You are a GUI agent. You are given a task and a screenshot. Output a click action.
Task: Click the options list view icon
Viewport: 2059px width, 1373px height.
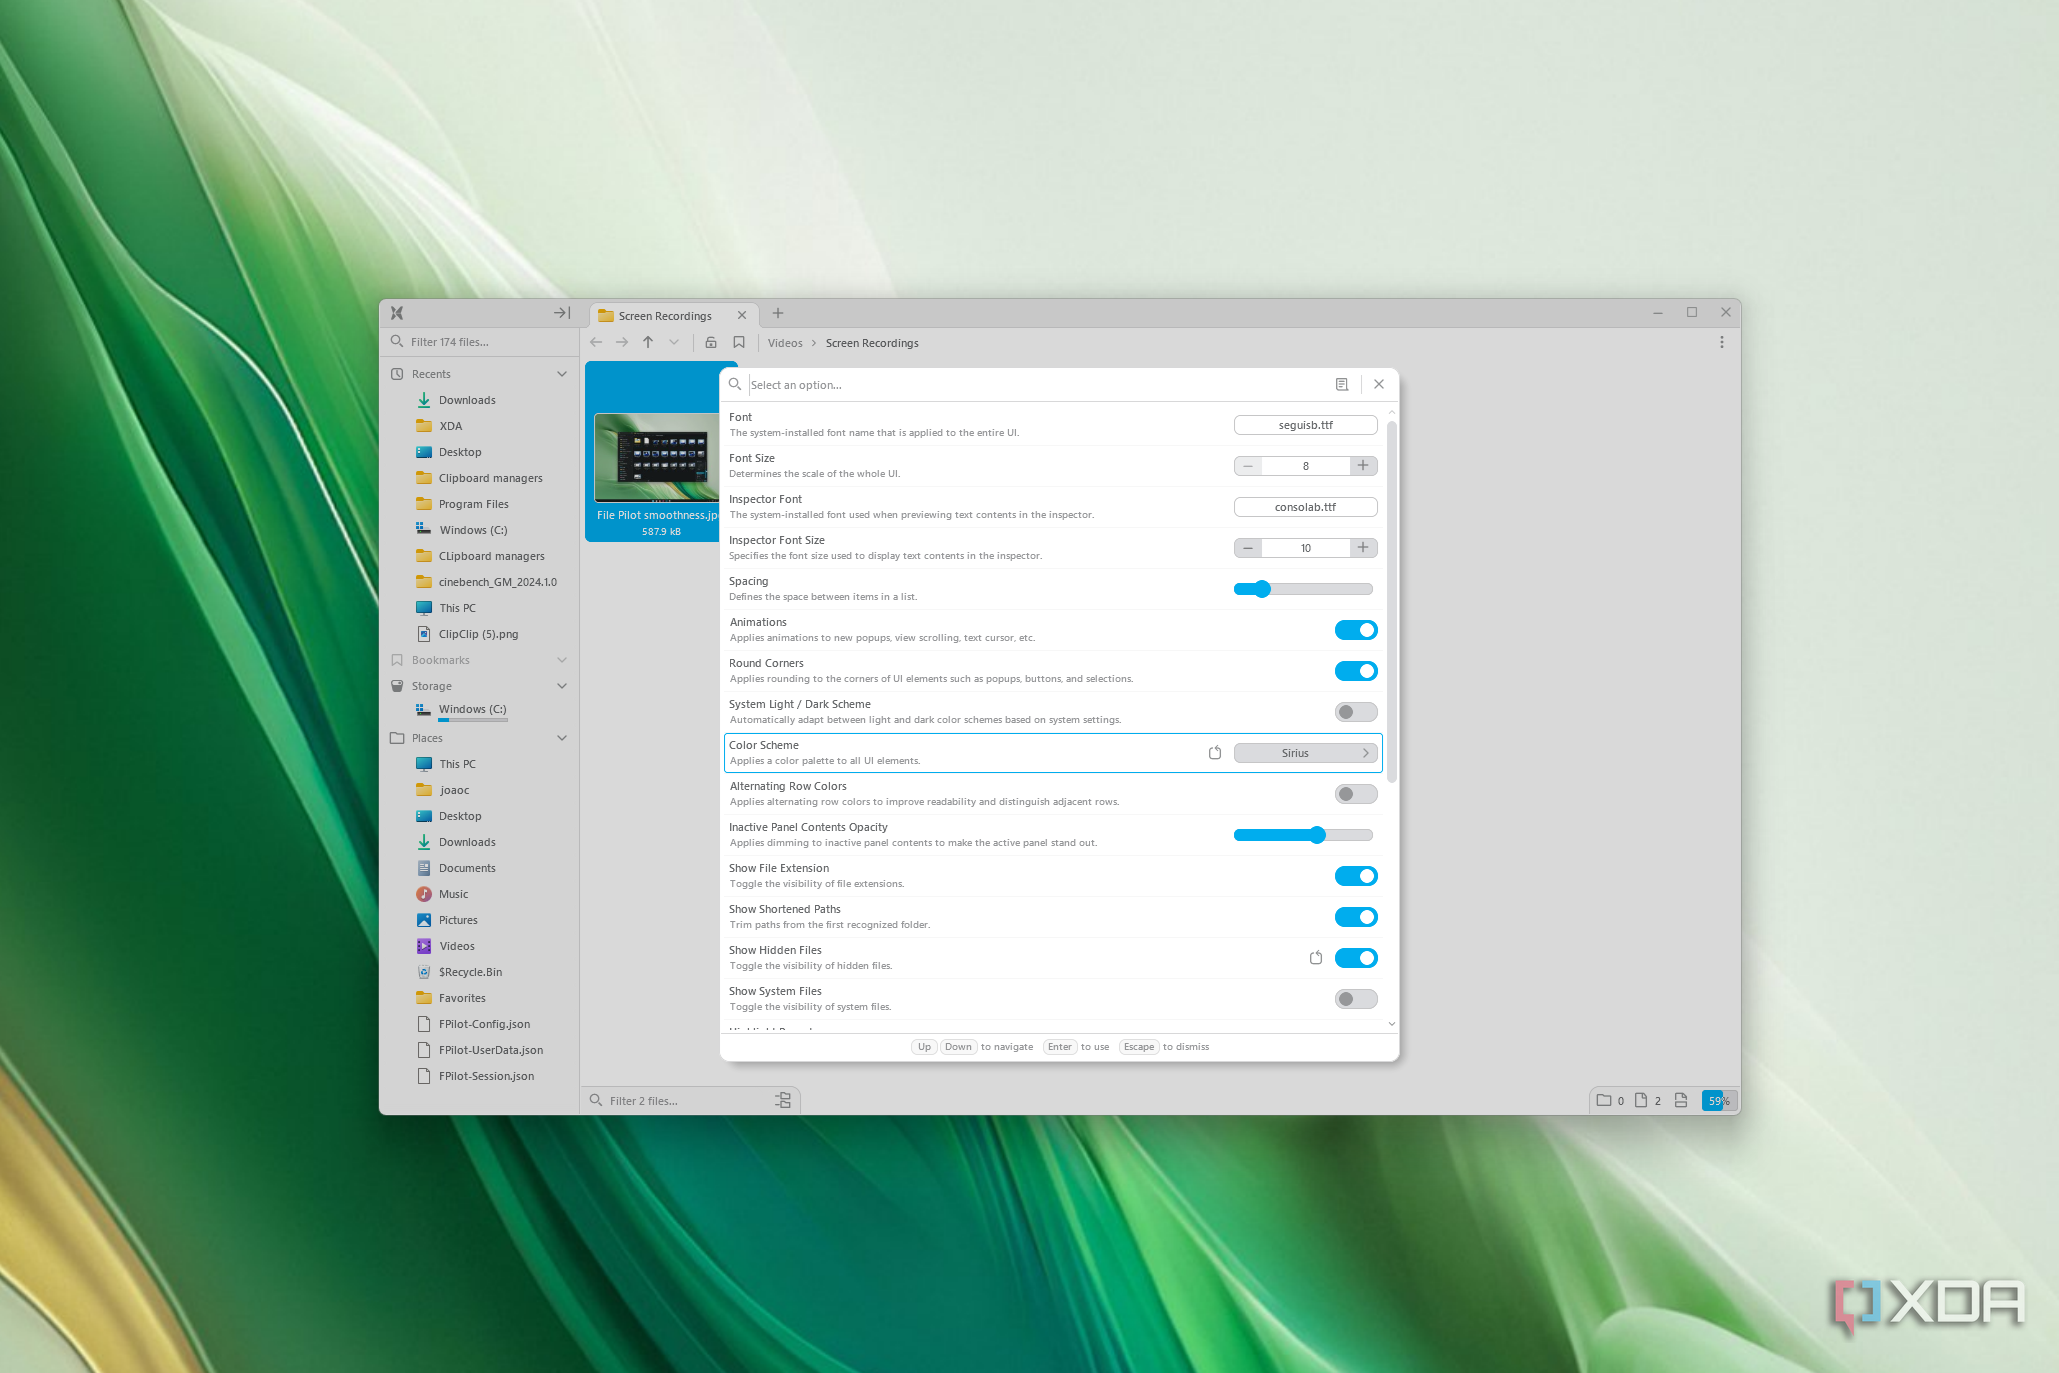(x=1342, y=384)
